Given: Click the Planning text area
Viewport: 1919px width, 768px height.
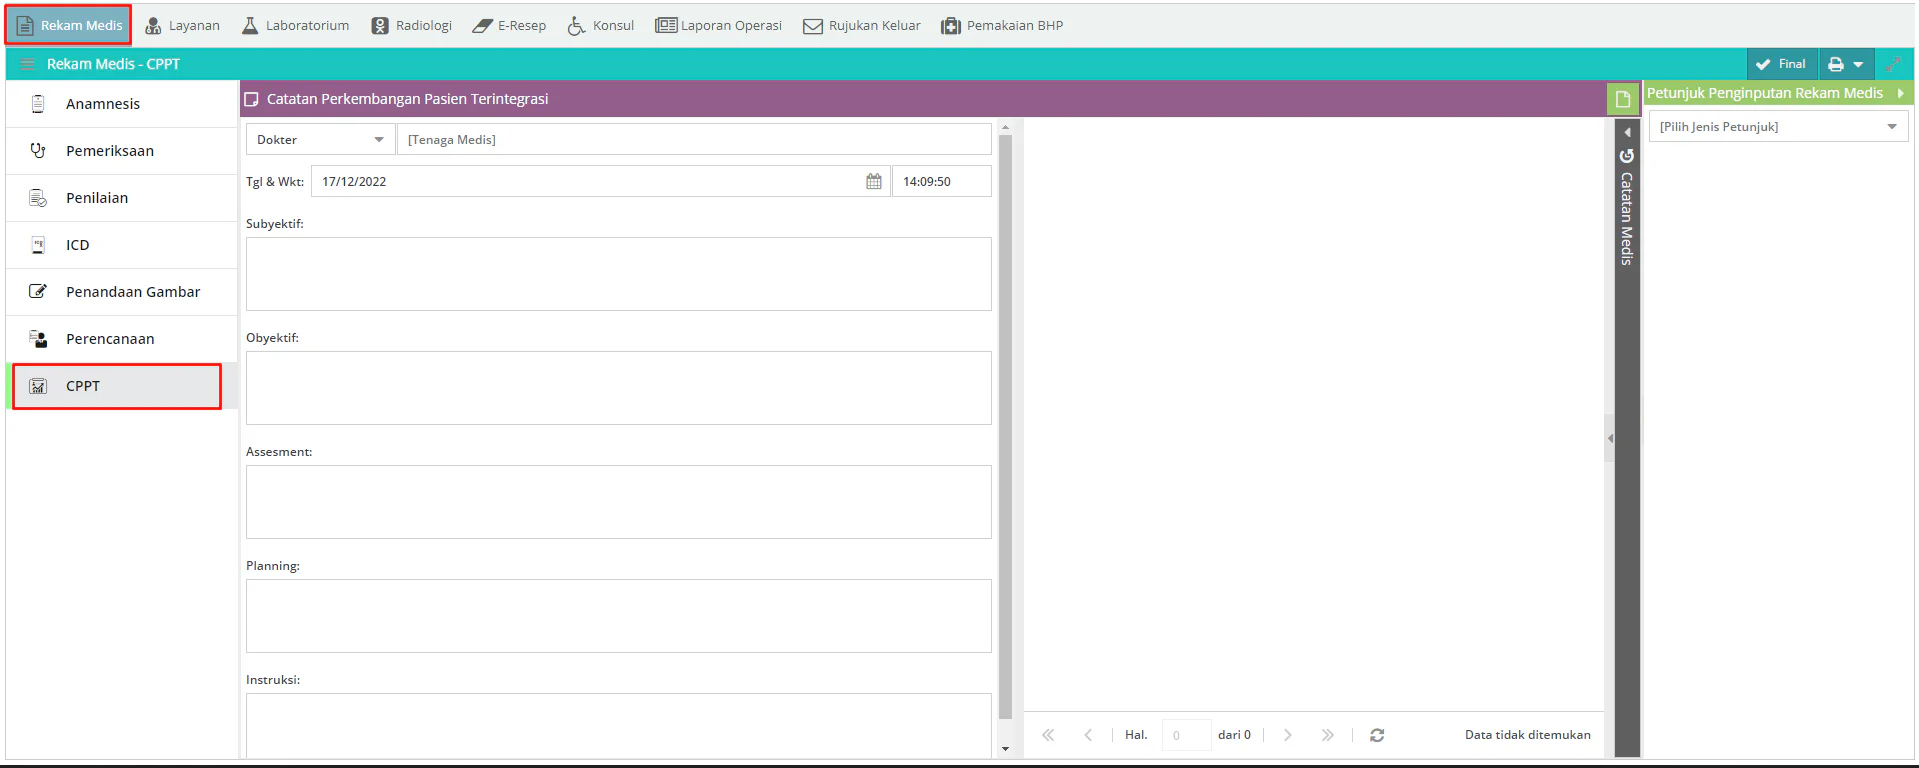Looking at the screenshot, I should (x=619, y=616).
